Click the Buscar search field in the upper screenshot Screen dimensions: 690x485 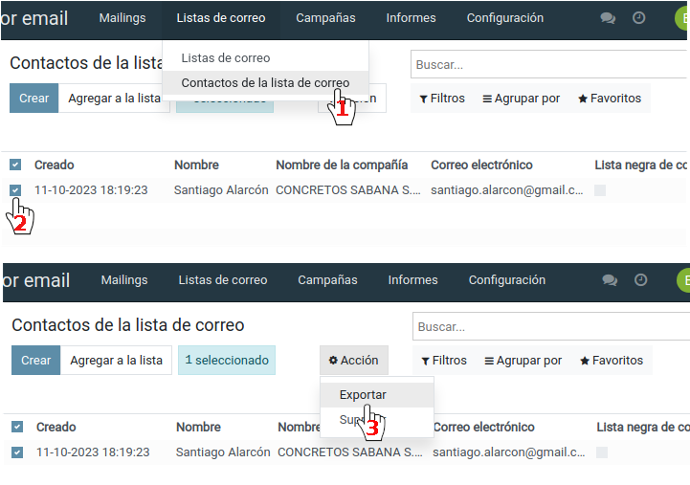[550, 63]
